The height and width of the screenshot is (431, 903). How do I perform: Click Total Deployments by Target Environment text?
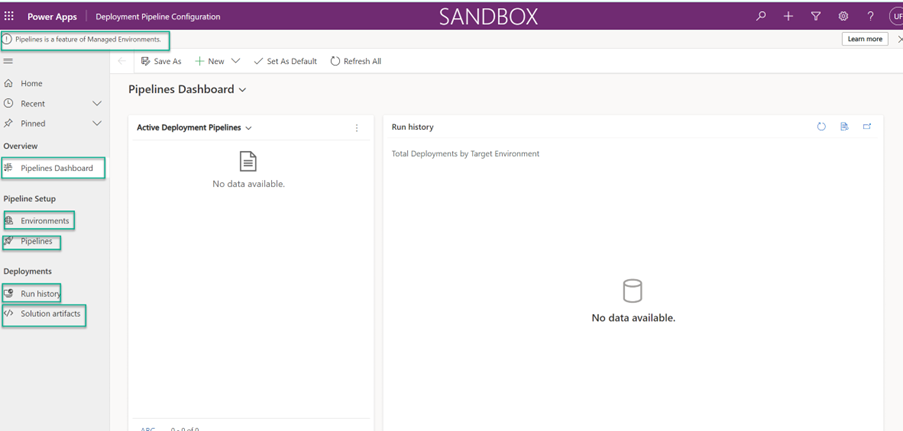(465, 154)
